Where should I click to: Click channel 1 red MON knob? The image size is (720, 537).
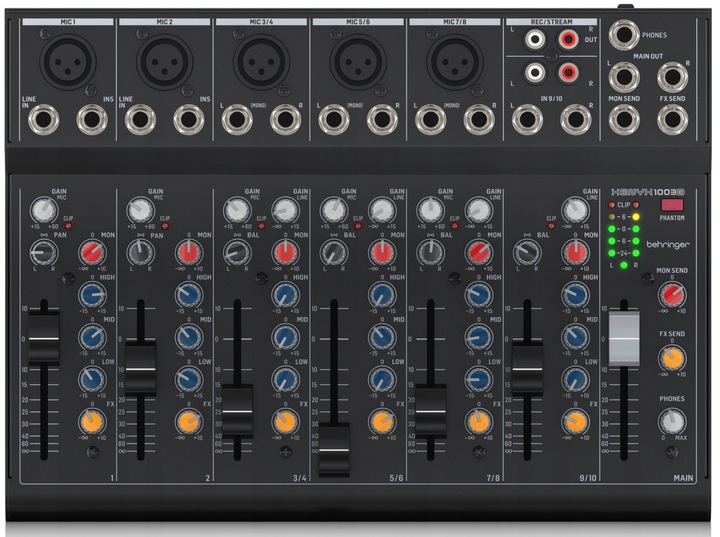(x=92, y=252)
